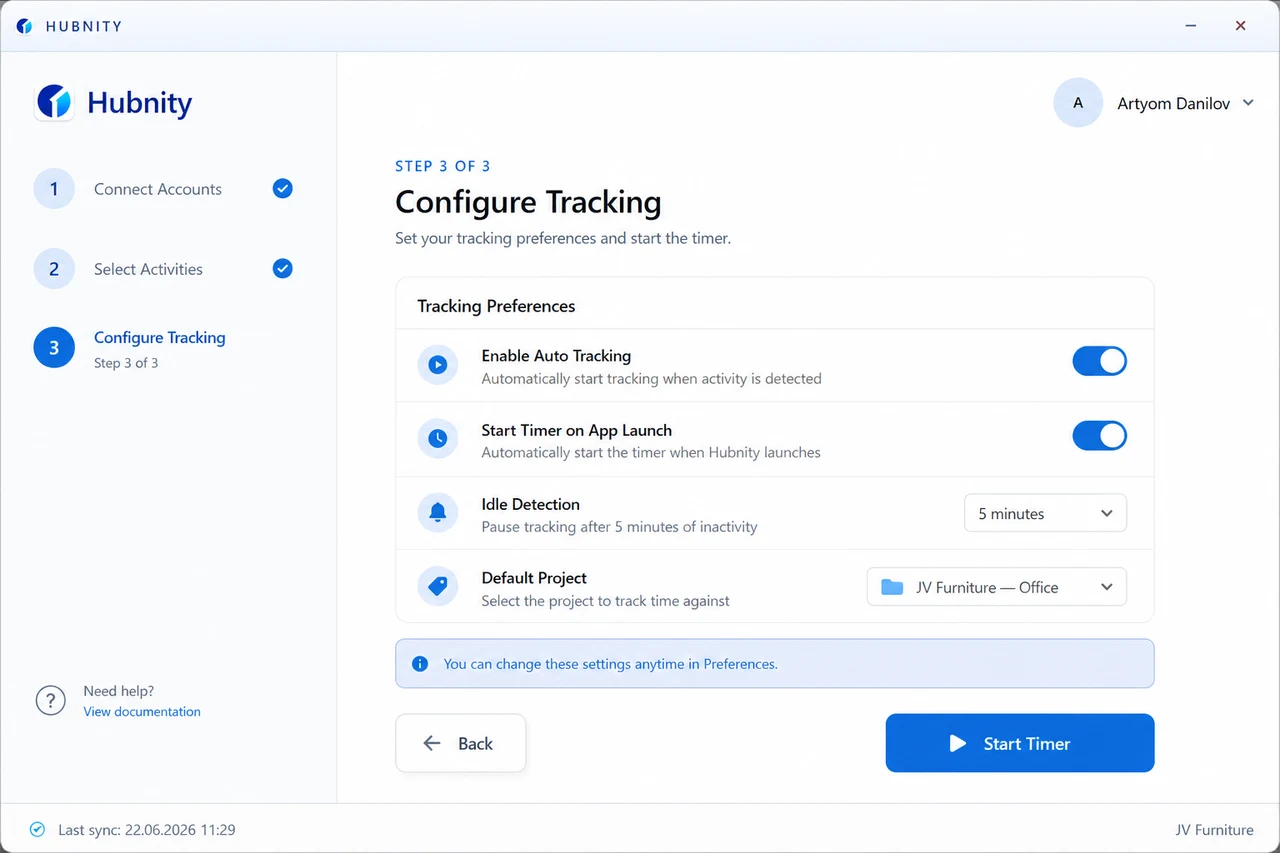Click the Default Project label
Screen dimensions: 1280x853
(x=534, y=578)
